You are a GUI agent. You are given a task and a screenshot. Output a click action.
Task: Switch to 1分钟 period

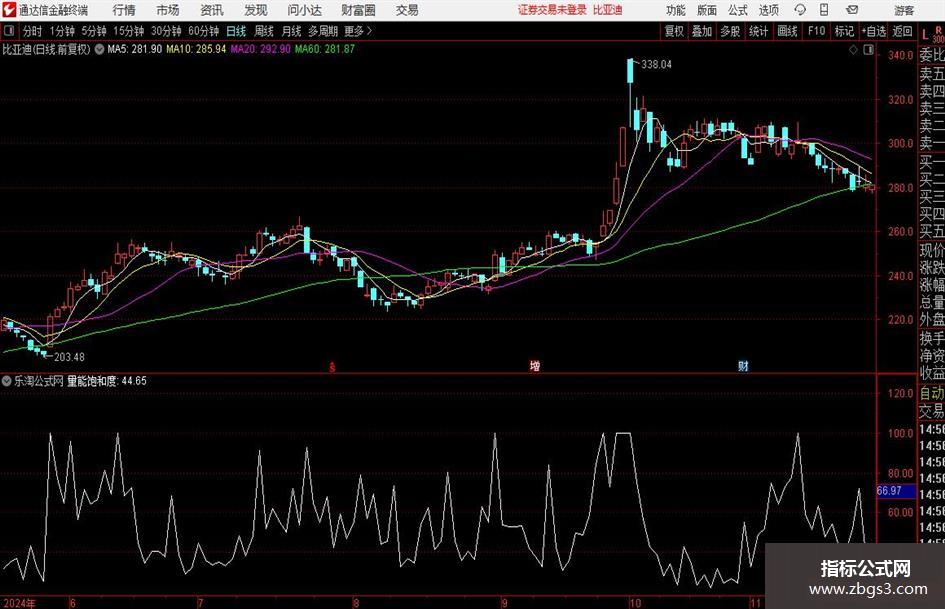(62, 31)
